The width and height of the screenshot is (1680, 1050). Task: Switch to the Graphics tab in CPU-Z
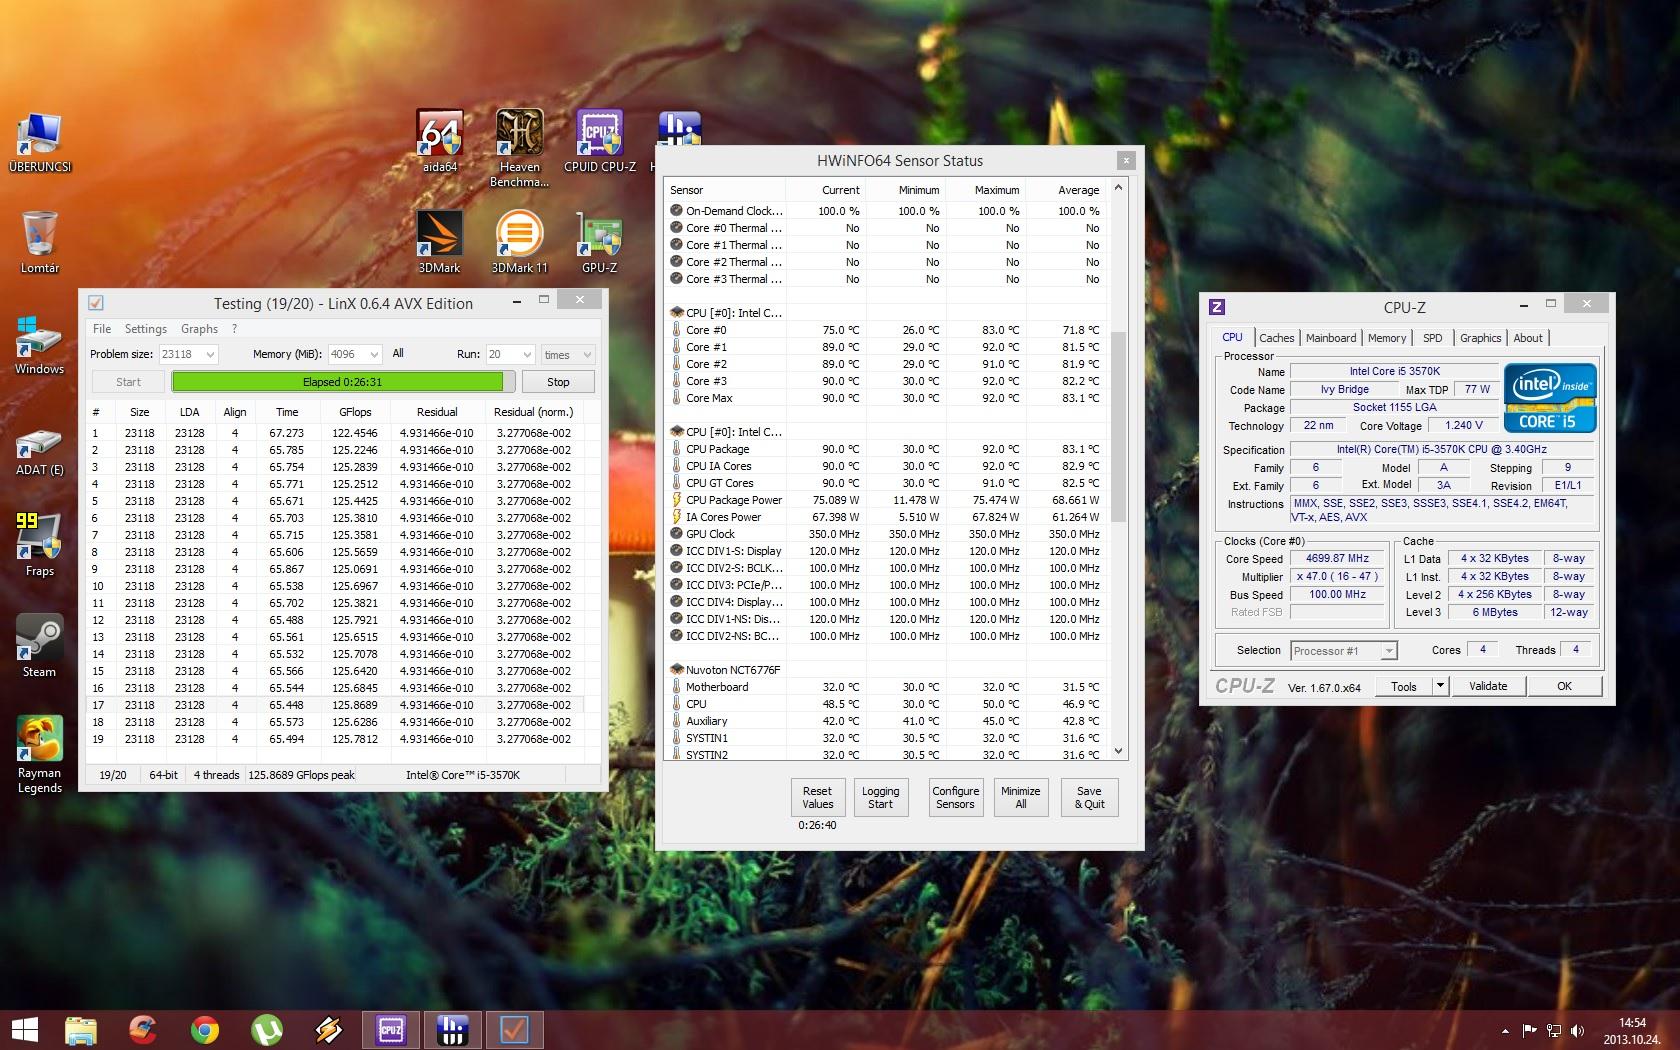[x=1480, y=338]
